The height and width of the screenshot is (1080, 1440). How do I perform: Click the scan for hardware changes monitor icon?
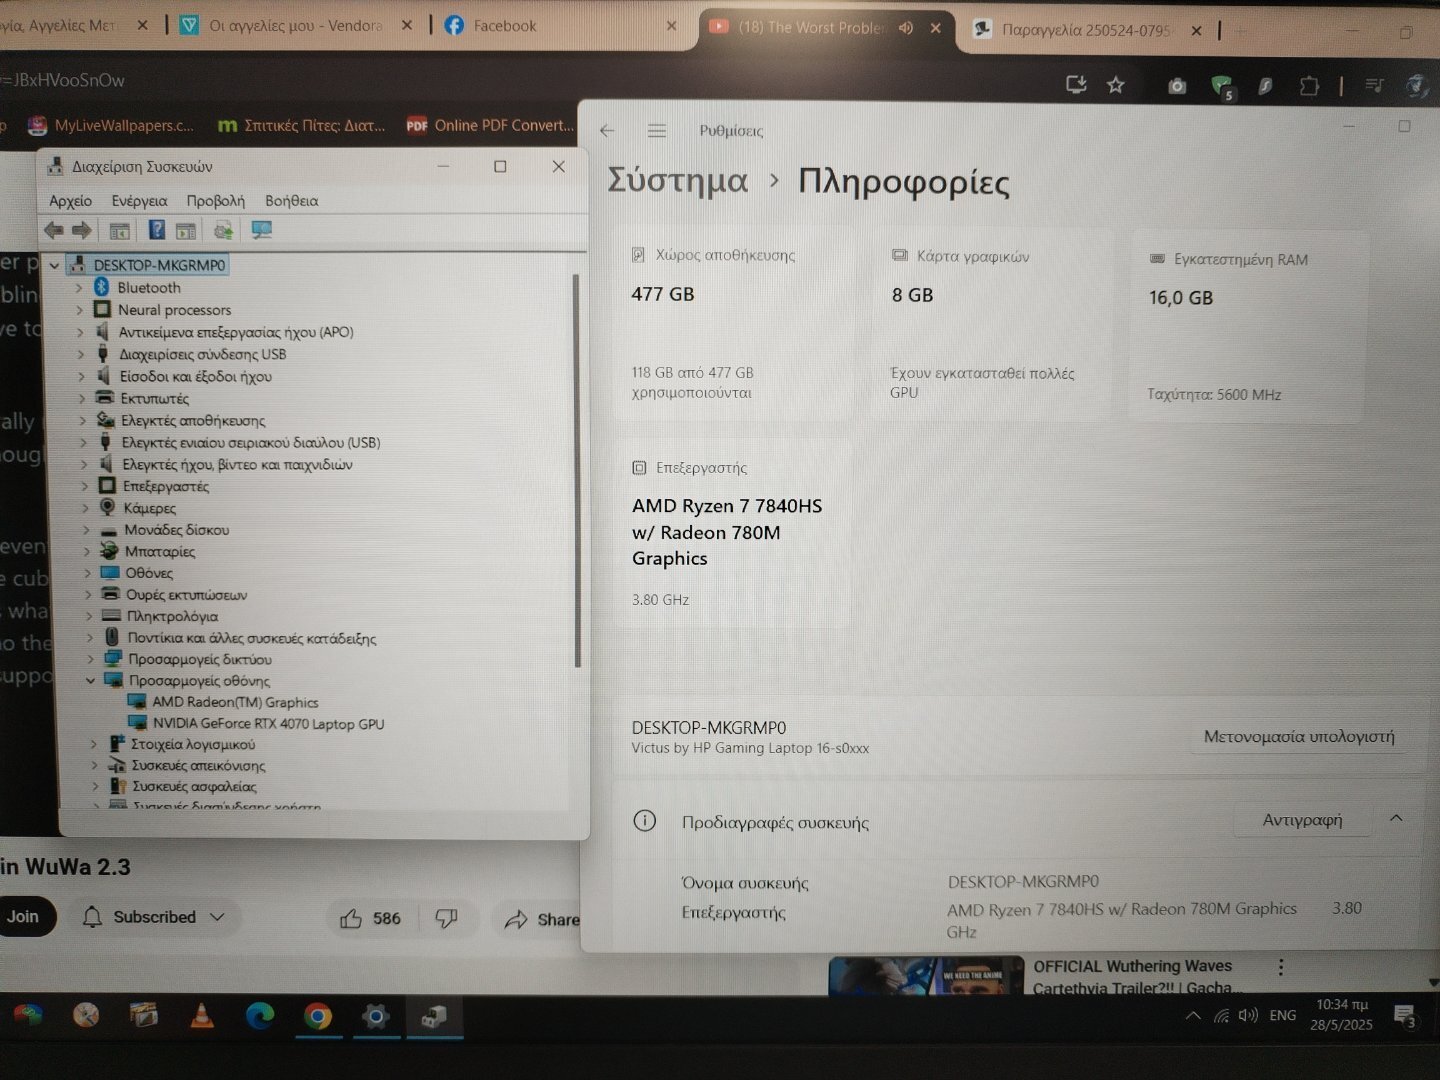pyautogui.click(x=262, y=231)
